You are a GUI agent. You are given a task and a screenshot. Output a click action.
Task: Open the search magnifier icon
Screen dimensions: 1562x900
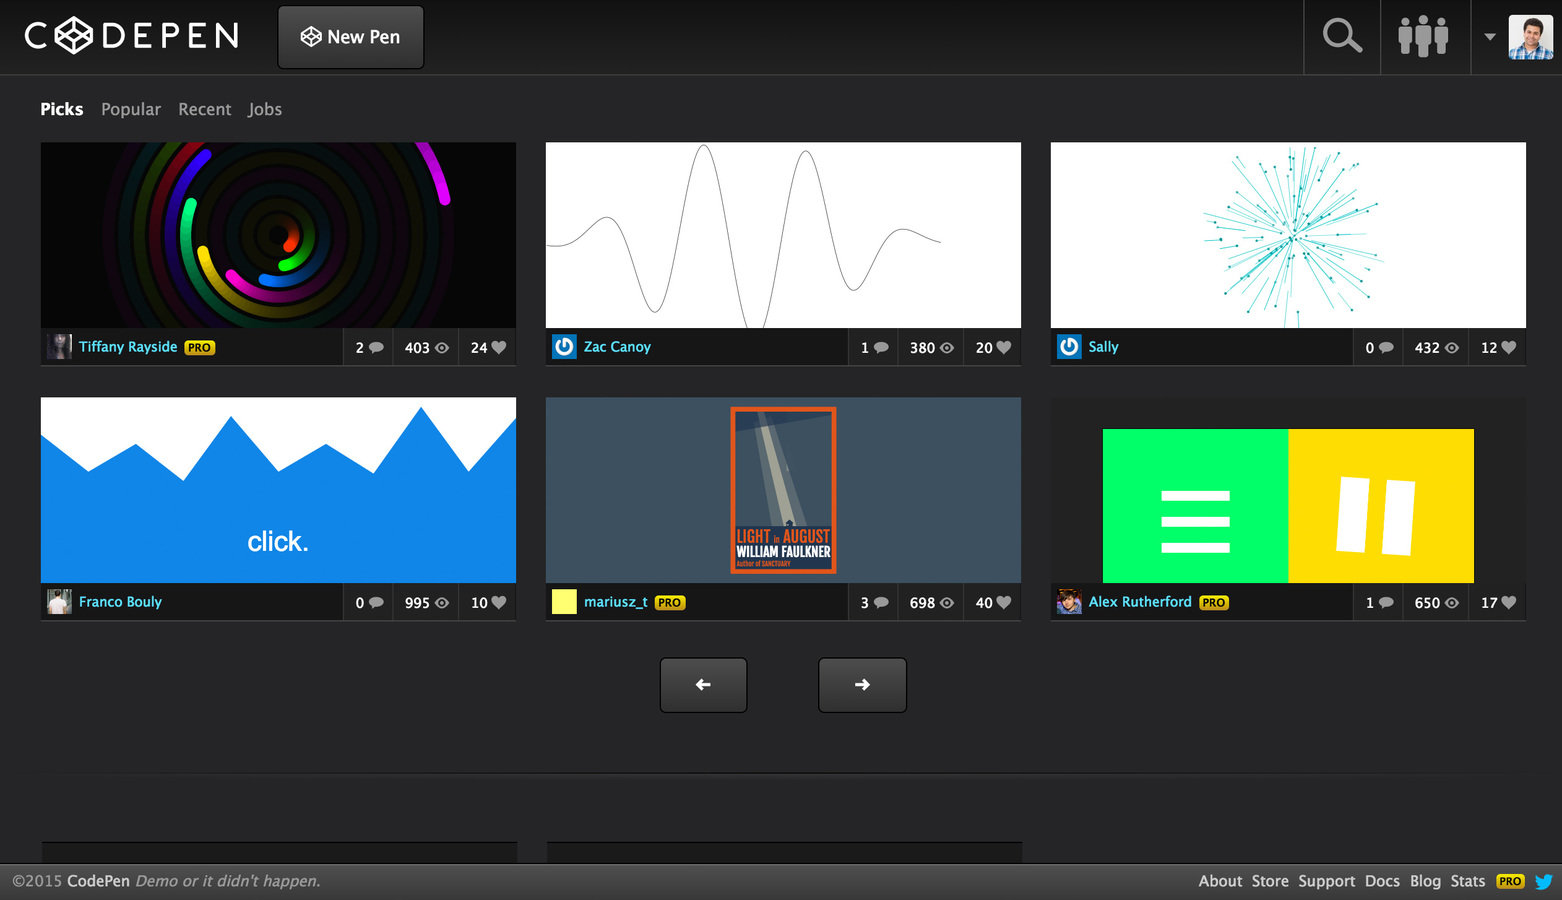click(1342, 36)
